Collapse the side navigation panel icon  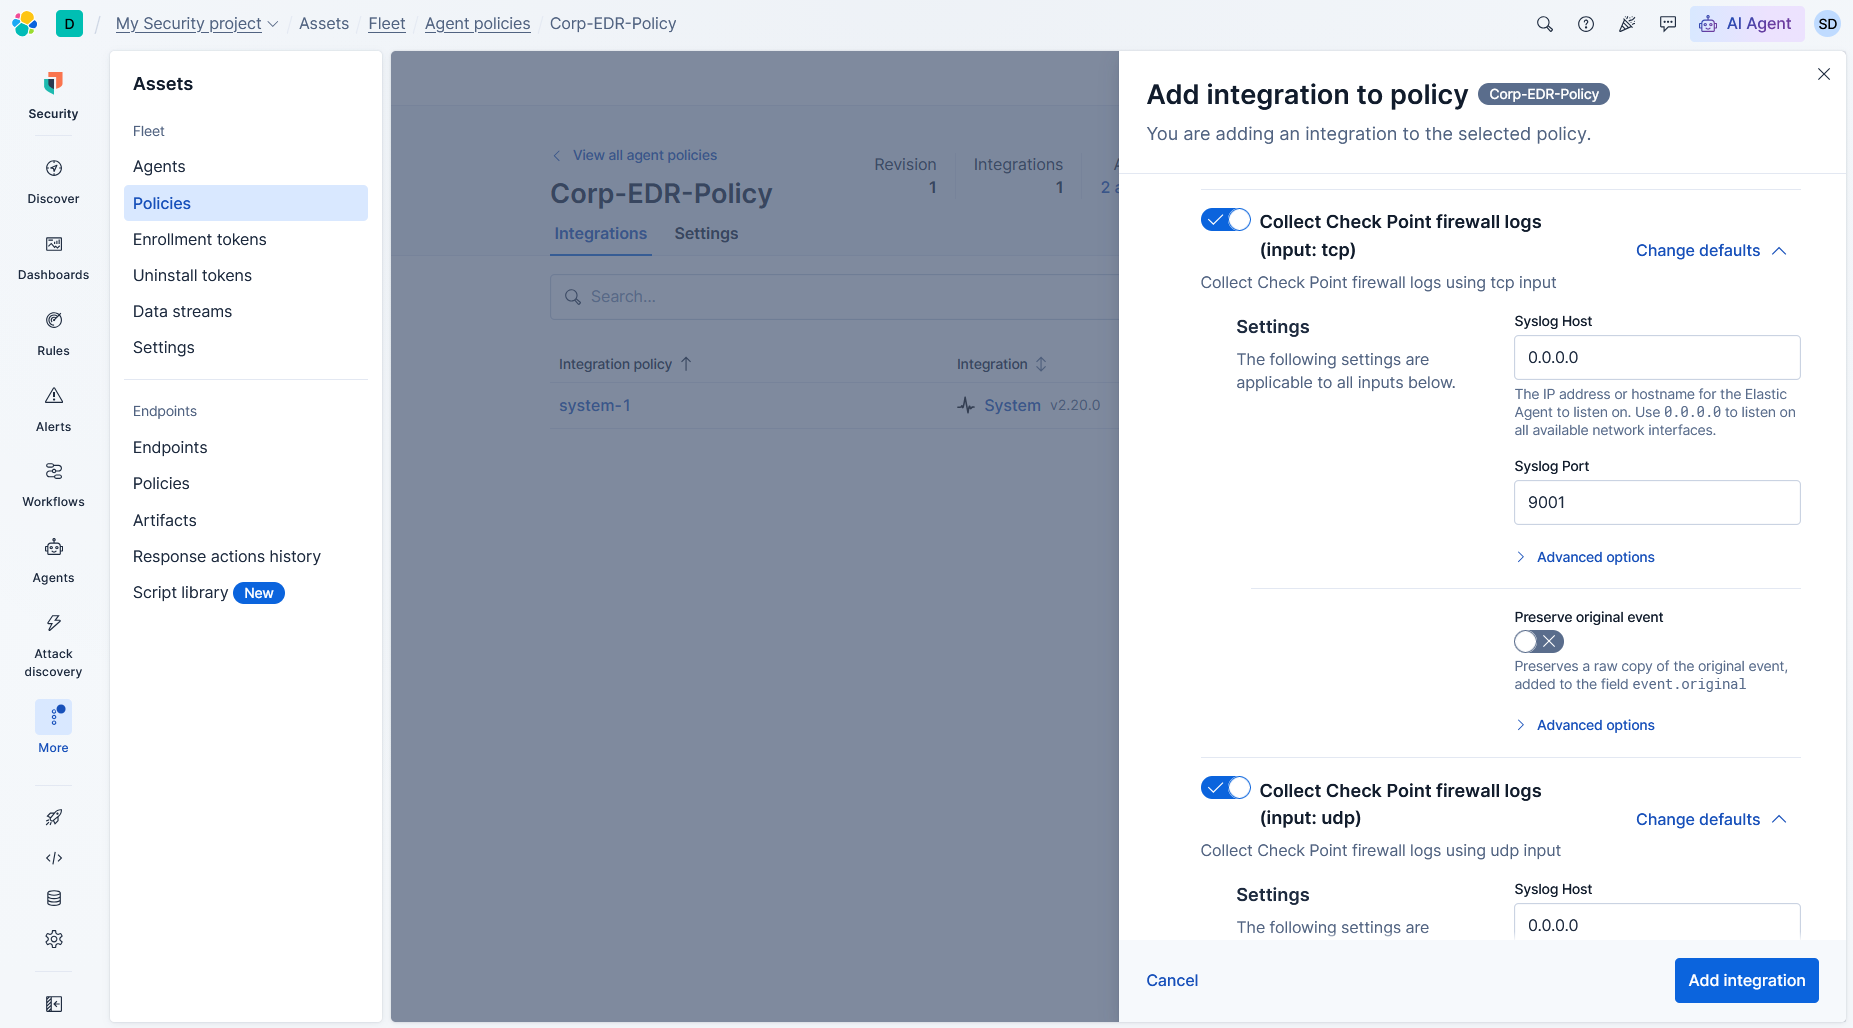click(x=54, y=1004)
